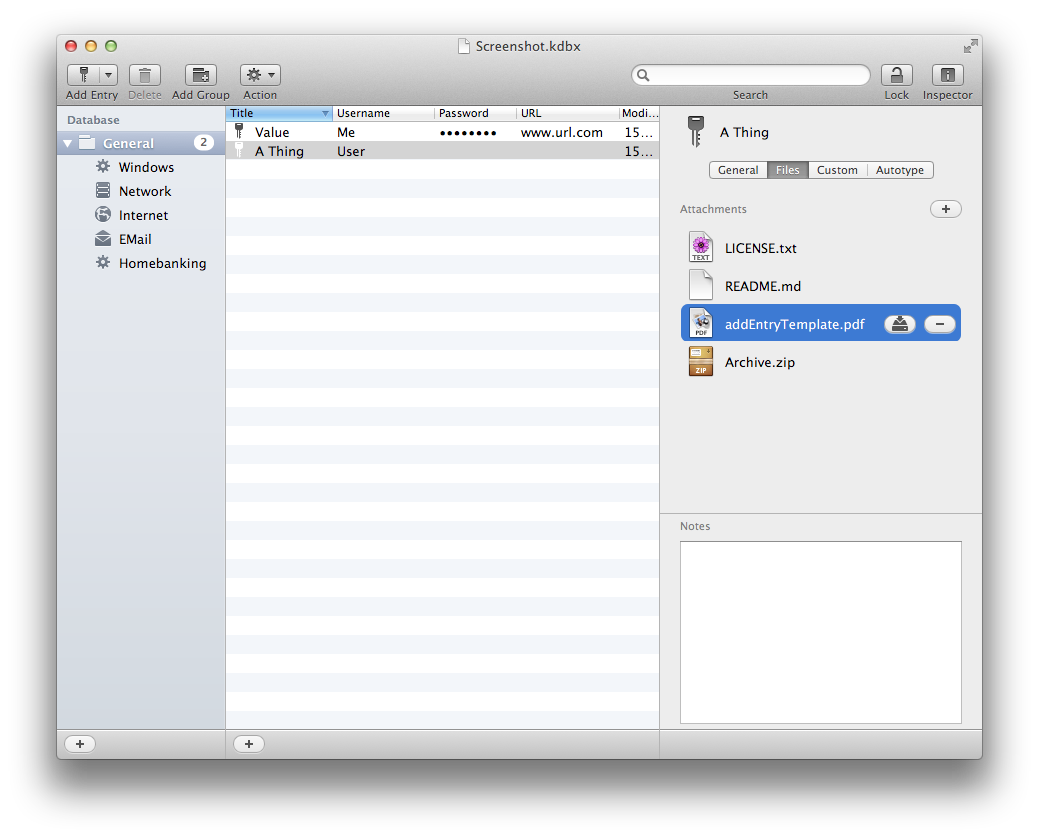Sort entries by the Title column header
Screen dimensions: 1039x838
click(275, 113)
